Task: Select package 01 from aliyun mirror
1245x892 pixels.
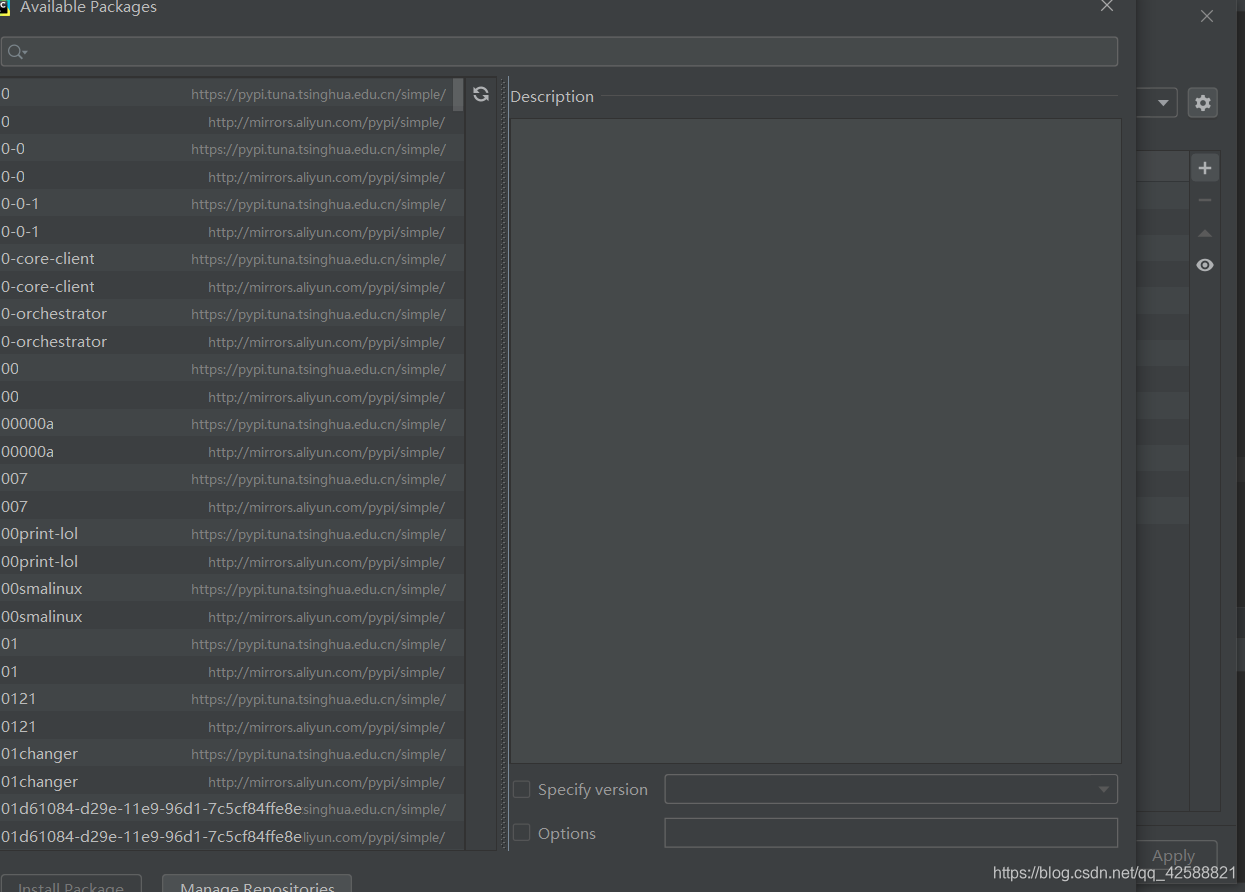Action: tap(226, 672)
